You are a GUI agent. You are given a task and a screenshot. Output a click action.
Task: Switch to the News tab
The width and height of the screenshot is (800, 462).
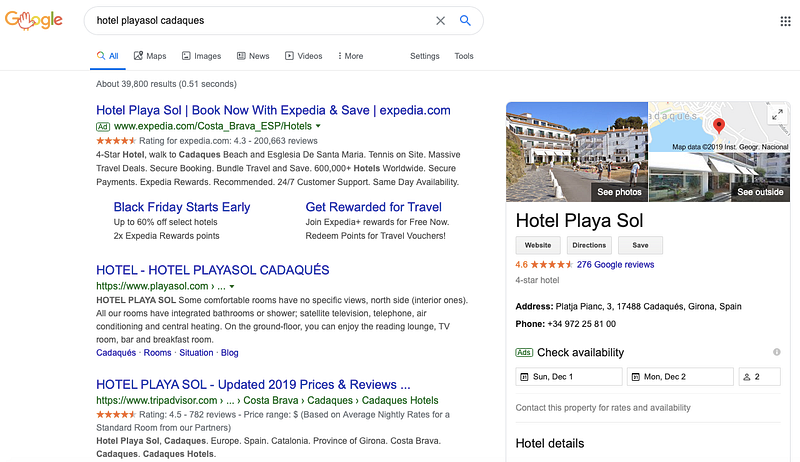(x=253, y=56)
